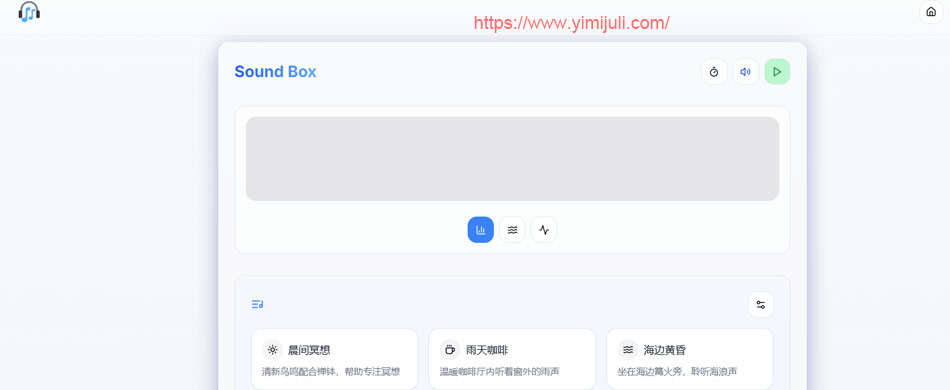Image resolution: width=950 pixels, height=390 pixels.
Task: Select the 晨间冥想 sound preset card
Action: [334, 359]
